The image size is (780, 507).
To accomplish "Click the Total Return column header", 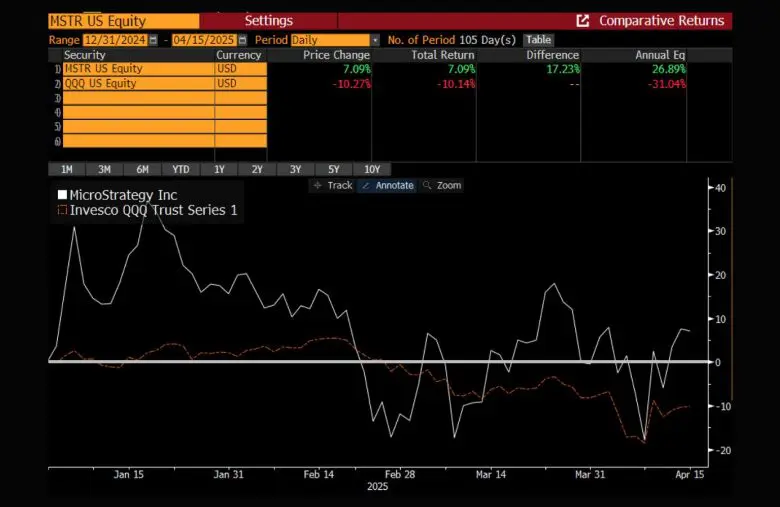I will point(443,55).
